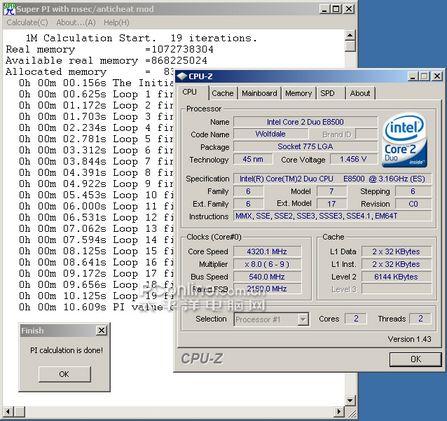Click the Threads value field
This screenshot has width=447, height=421.
pyautogui.click(x=420, y=319)
